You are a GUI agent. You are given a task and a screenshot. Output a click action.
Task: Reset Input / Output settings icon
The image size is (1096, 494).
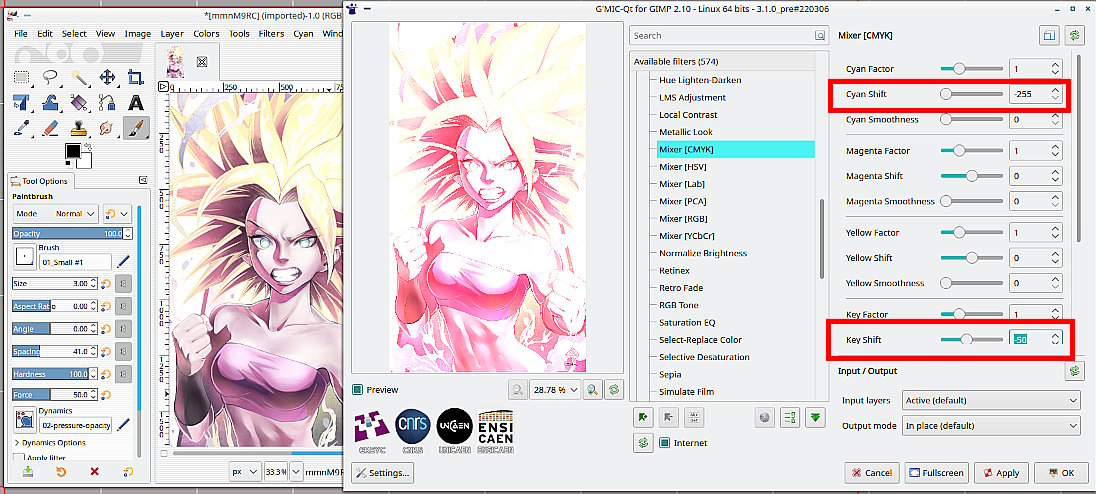(x=1074, y=371)
